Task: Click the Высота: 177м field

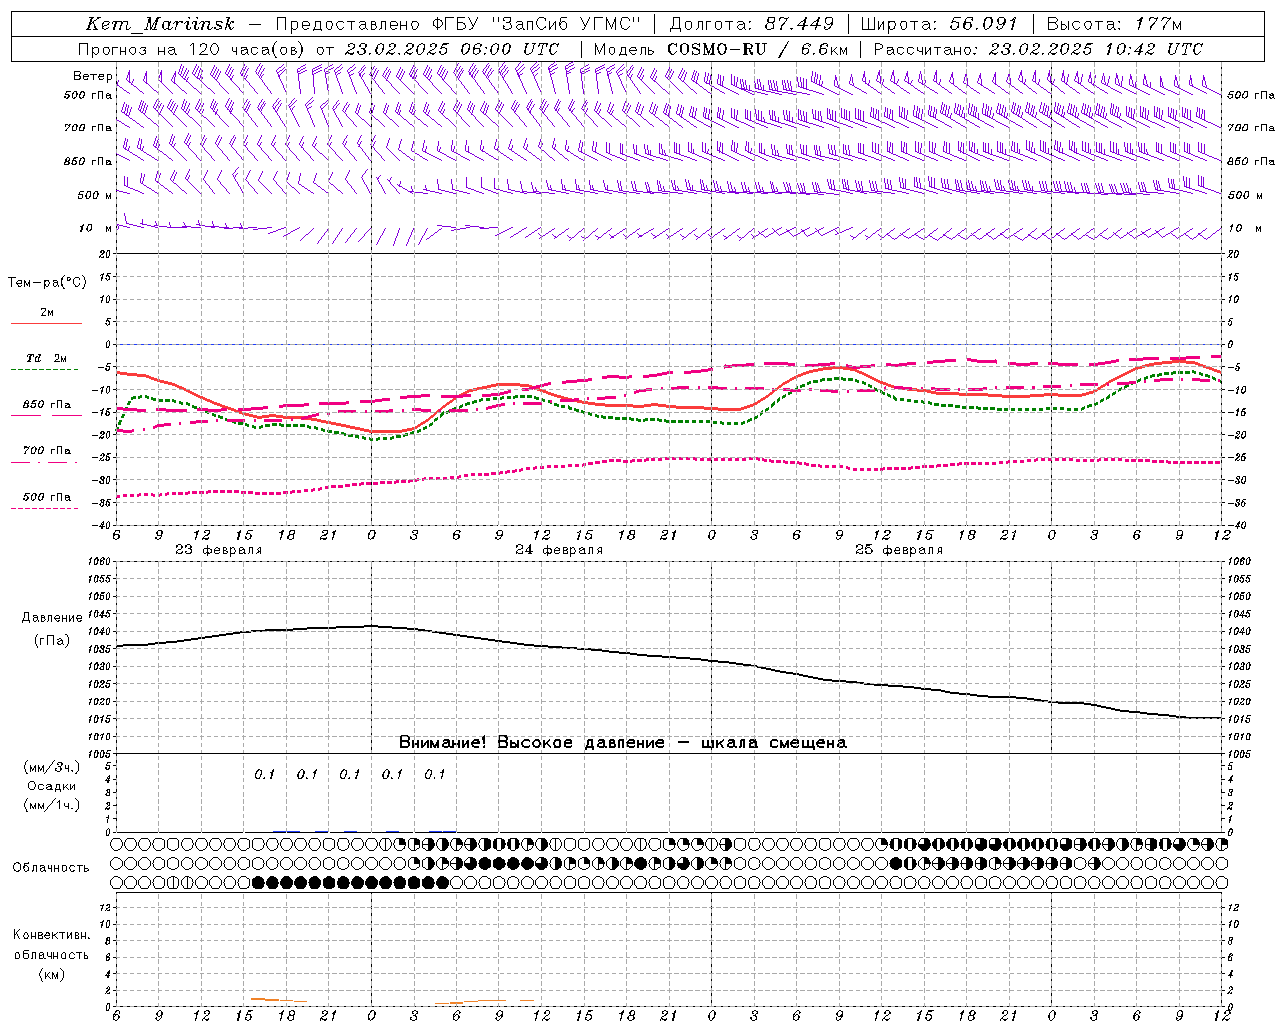Action: (x=1114, y=24)
